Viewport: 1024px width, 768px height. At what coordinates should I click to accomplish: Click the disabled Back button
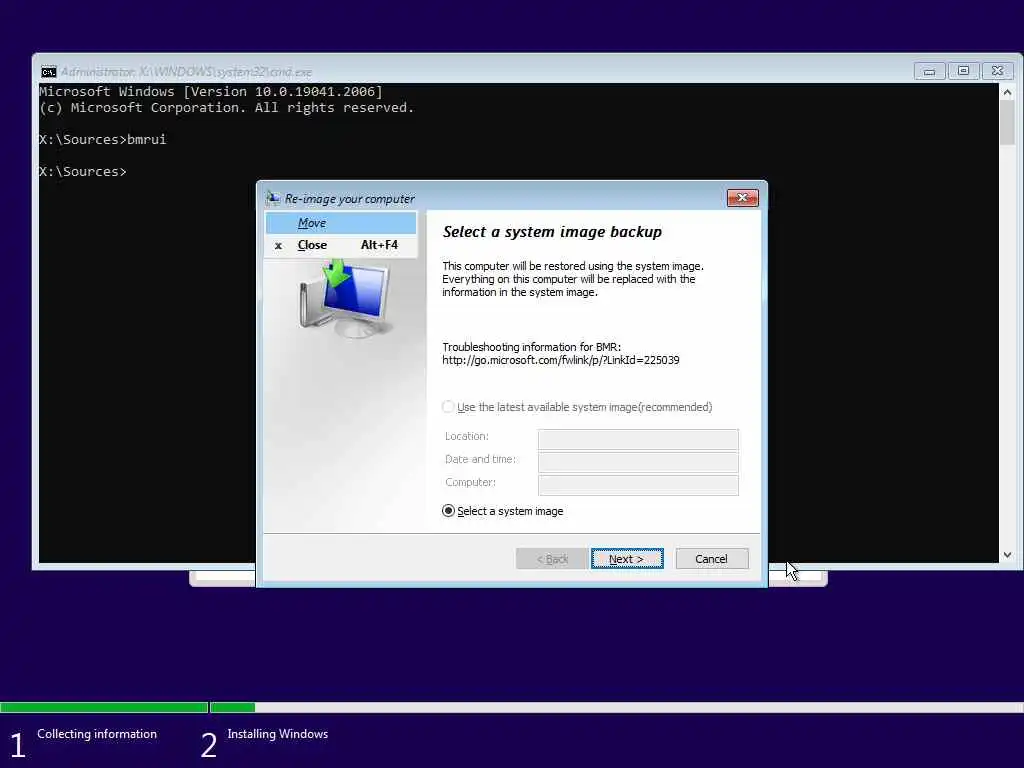tap(552, 559)
